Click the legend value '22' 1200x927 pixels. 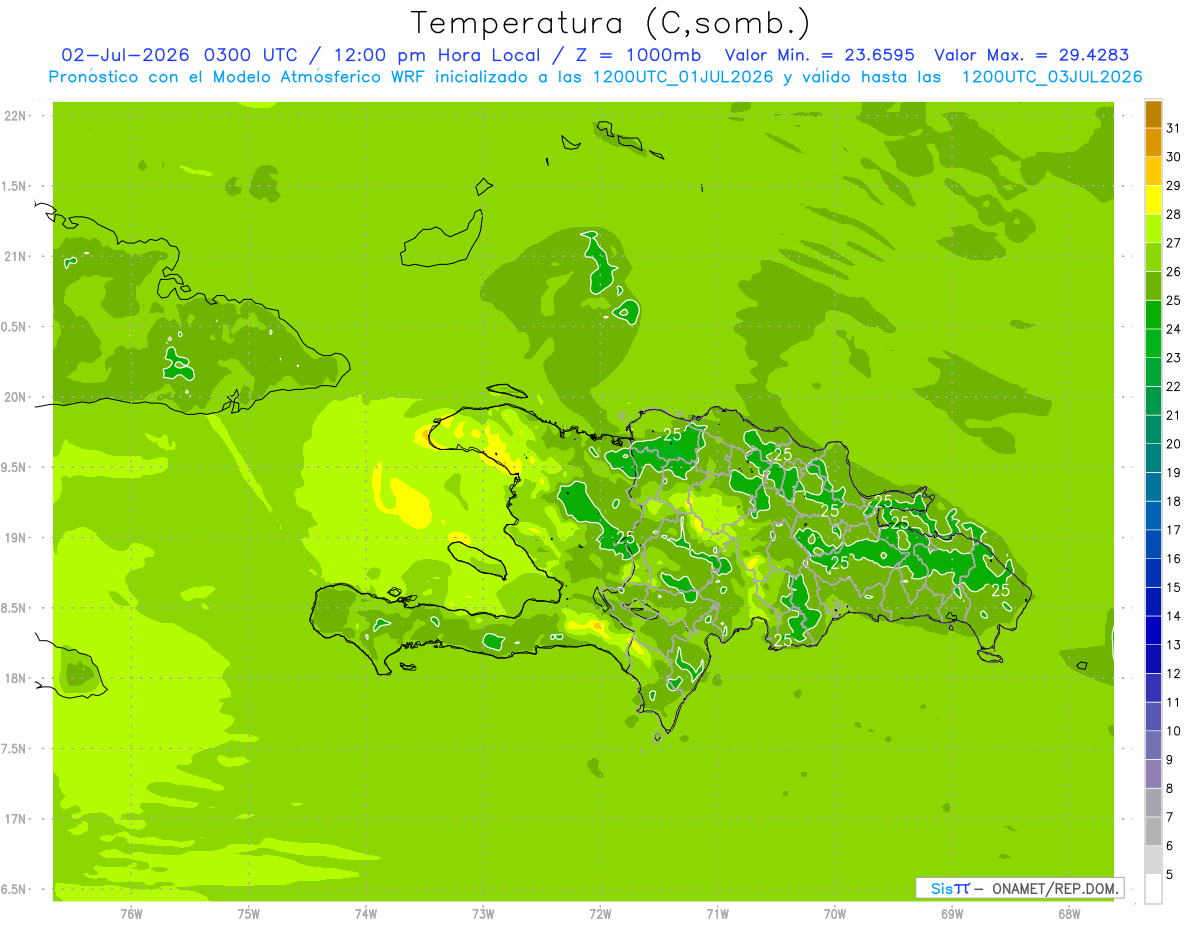(1173, 387)
